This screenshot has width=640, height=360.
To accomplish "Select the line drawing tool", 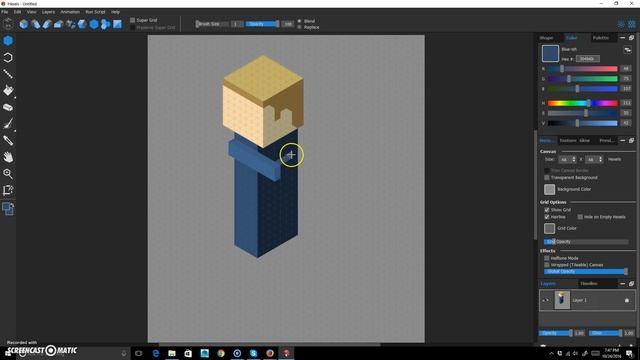I will (x=8, y=74).
